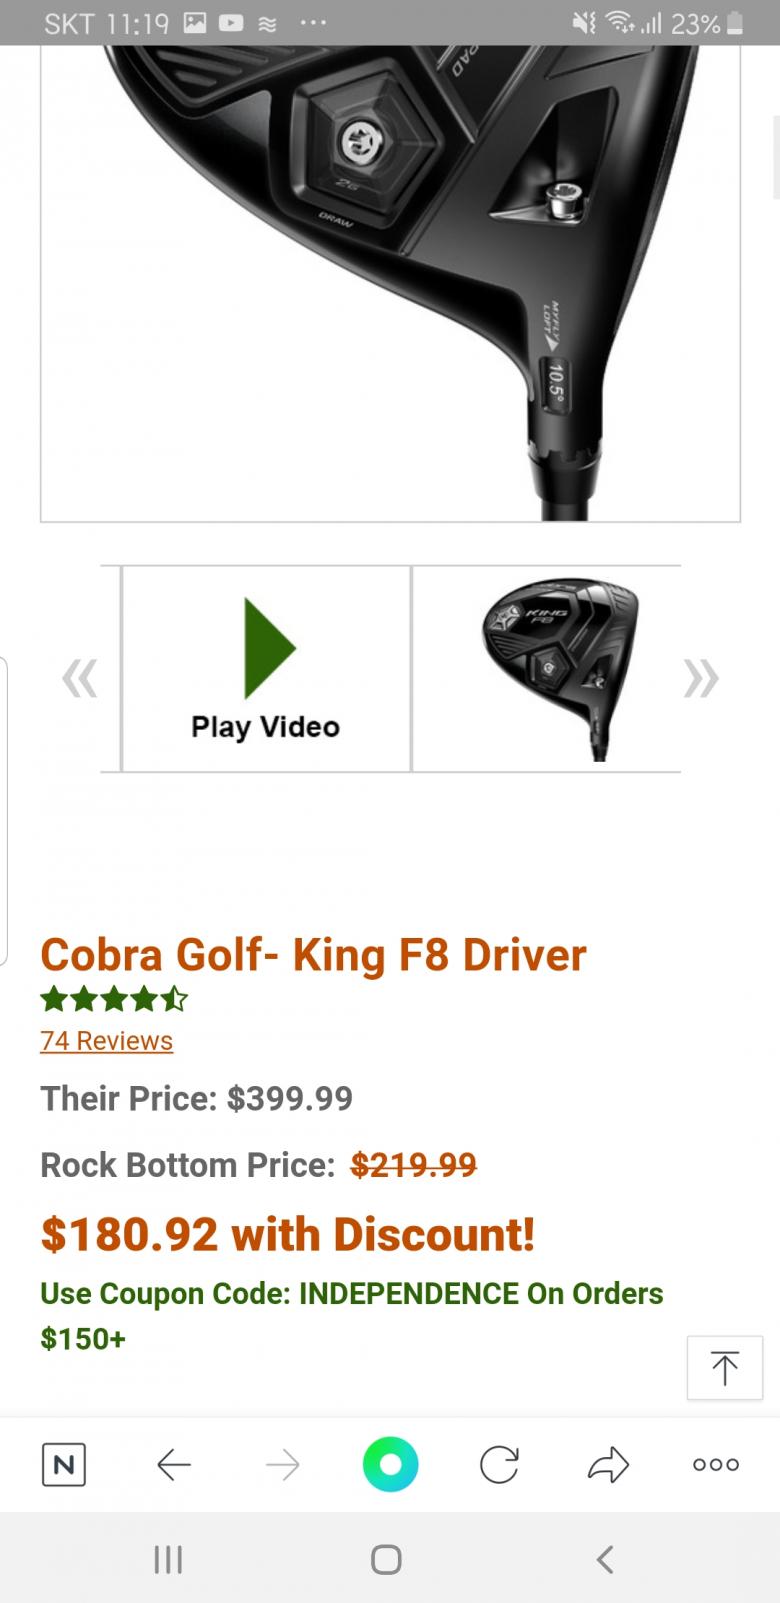The image size is (780, 1603).
Task: Play the product video
Action: pyautogui.click(x=266, y=669)
